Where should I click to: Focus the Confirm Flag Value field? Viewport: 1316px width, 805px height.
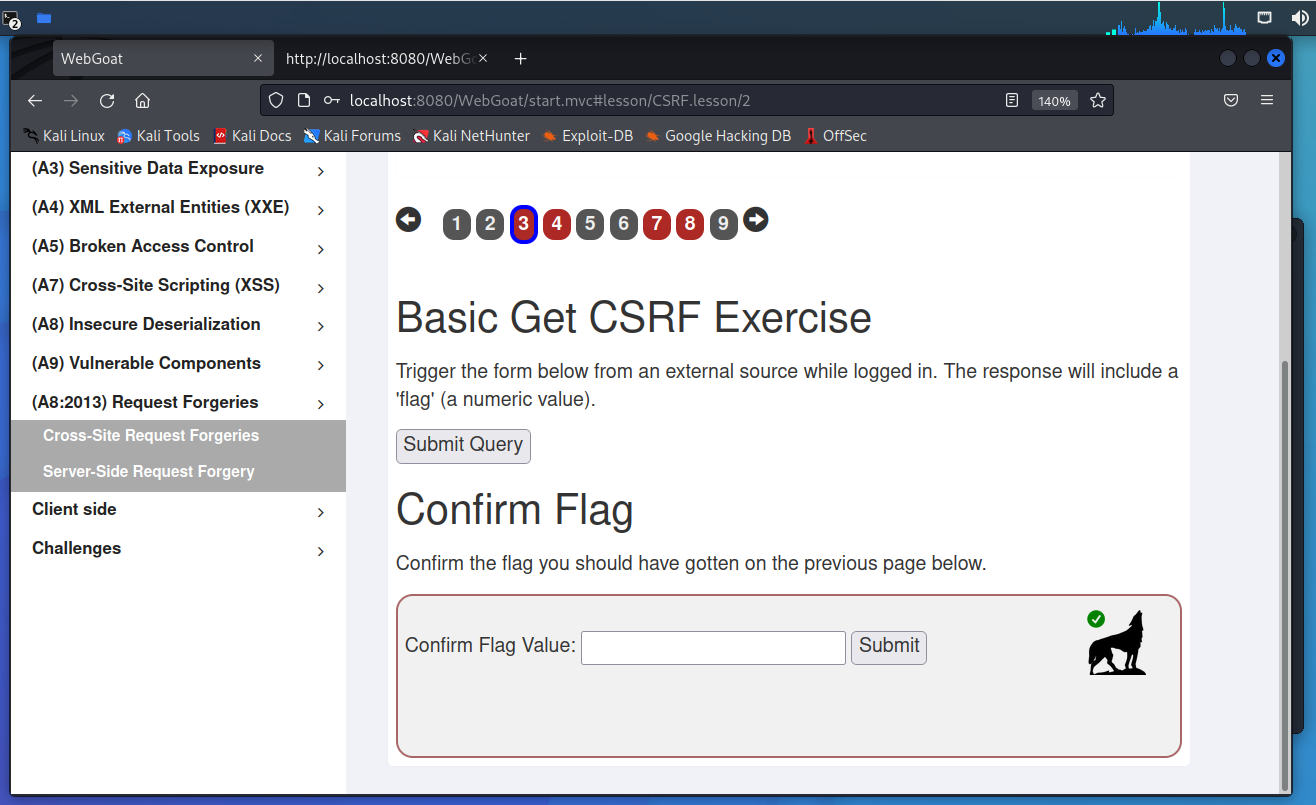click(713, 648)
